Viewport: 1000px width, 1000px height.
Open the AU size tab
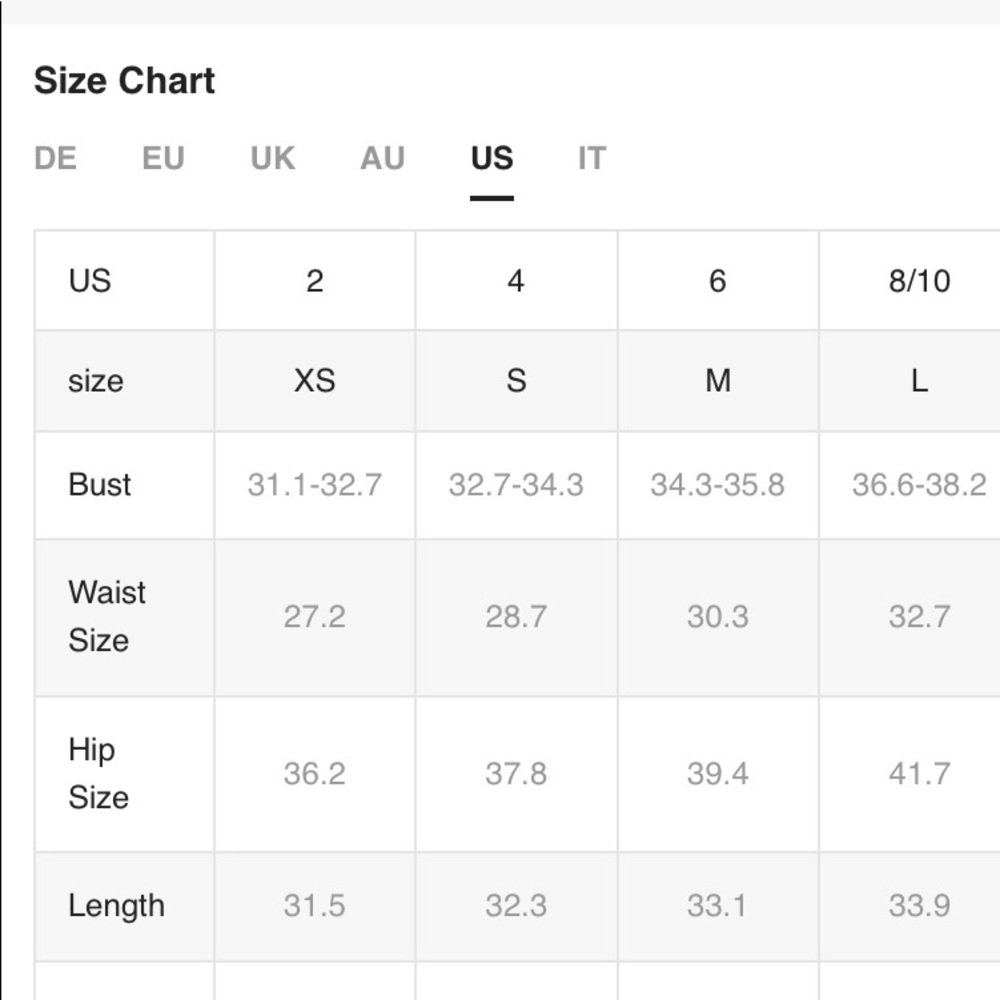(382, 158)
